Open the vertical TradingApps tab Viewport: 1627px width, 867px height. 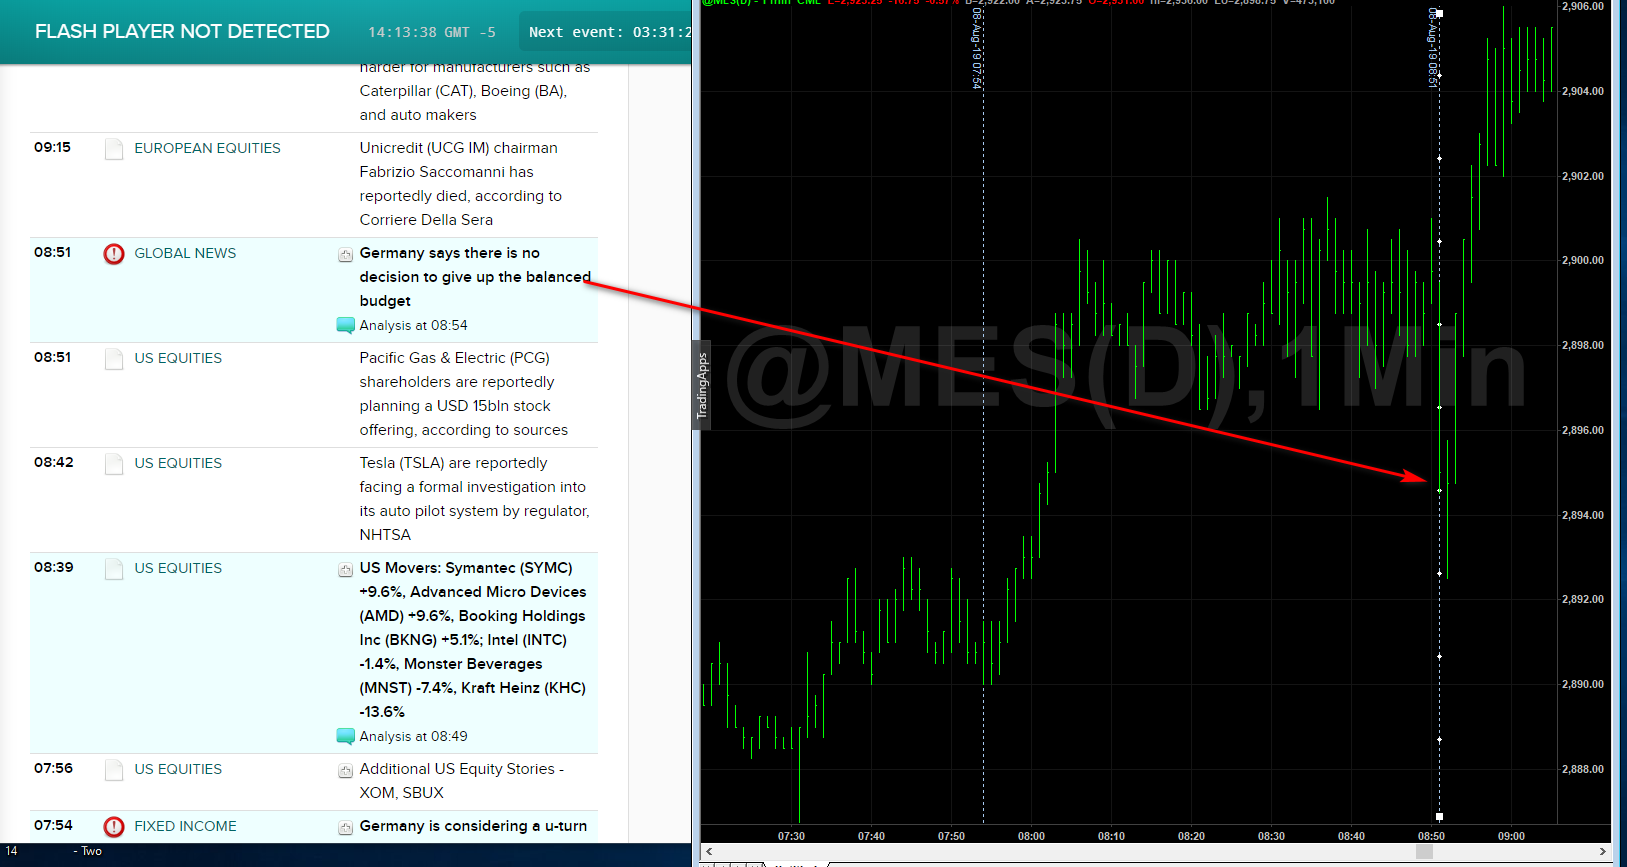click(x=701, y=385)
